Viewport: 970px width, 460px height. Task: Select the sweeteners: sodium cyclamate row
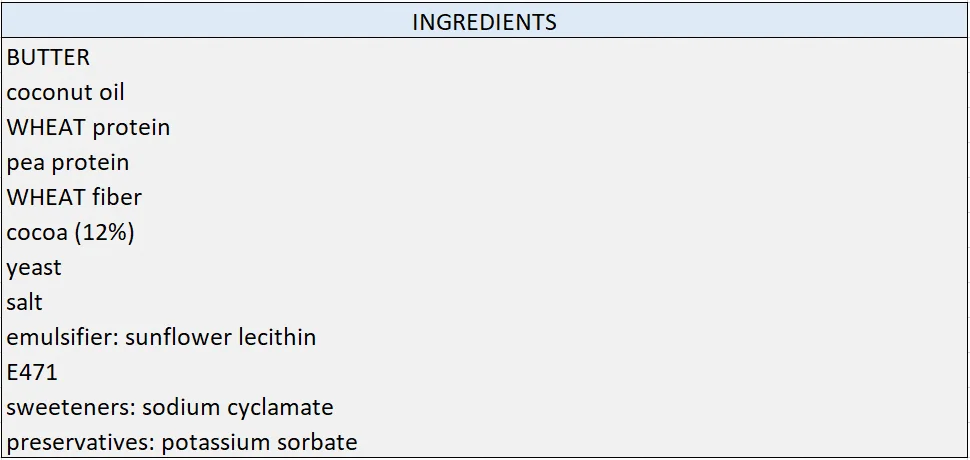(x=484, y=407)
